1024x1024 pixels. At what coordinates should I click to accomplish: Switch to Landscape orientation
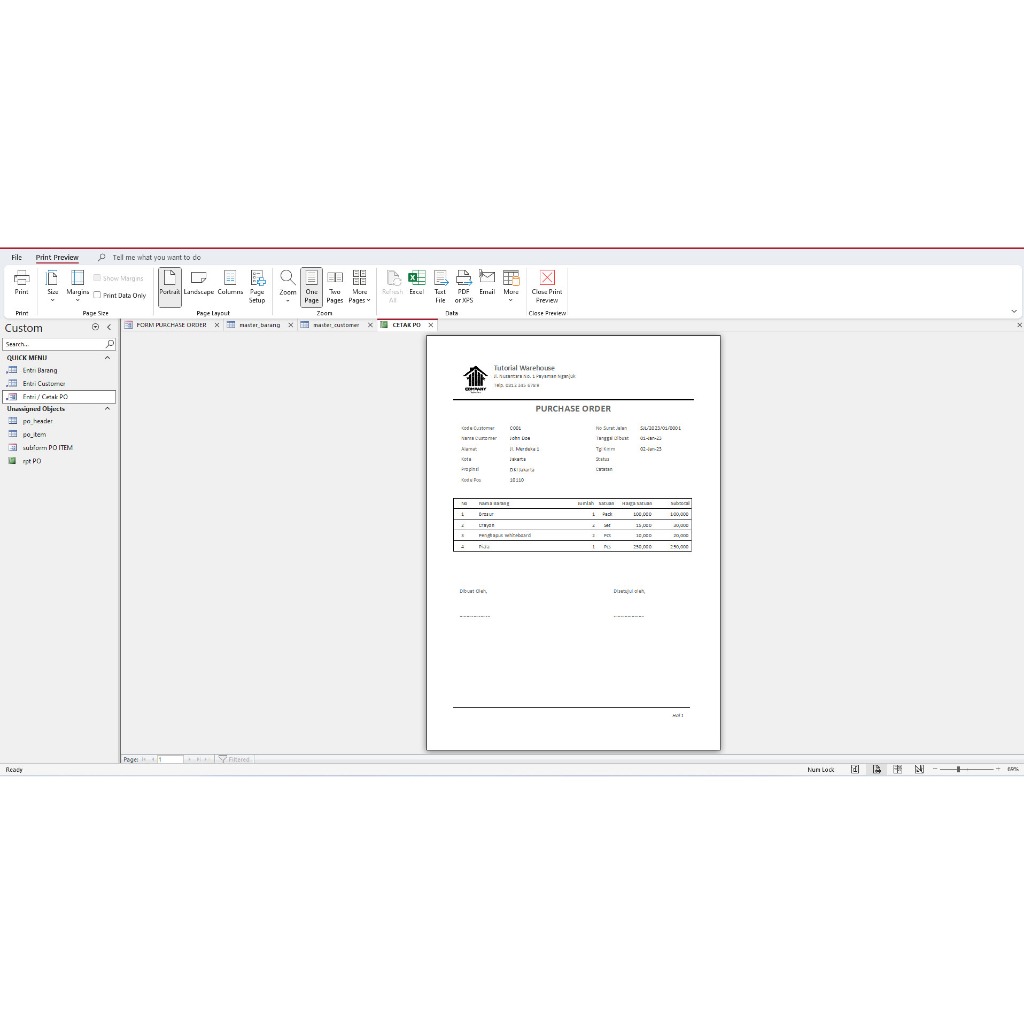199,283
